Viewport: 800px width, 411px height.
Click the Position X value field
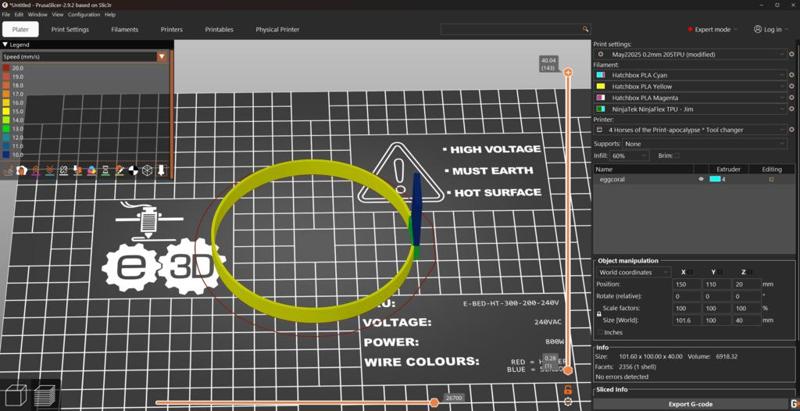click(687, 284)
